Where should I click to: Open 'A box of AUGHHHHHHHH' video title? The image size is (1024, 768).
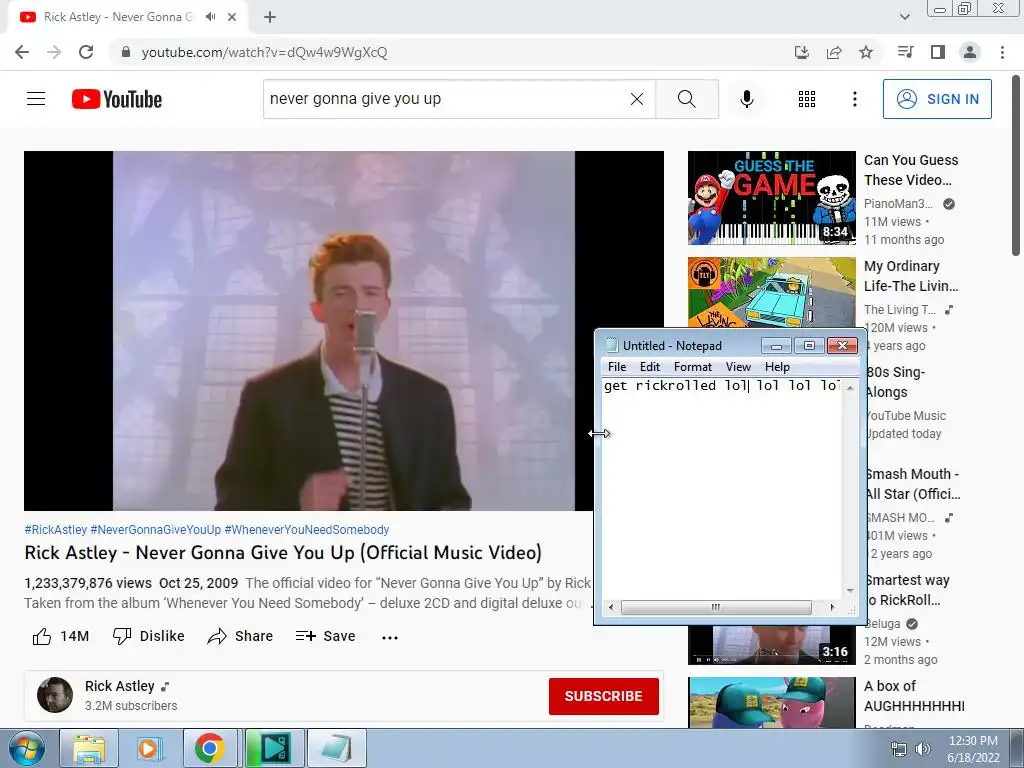click(914, 696)
